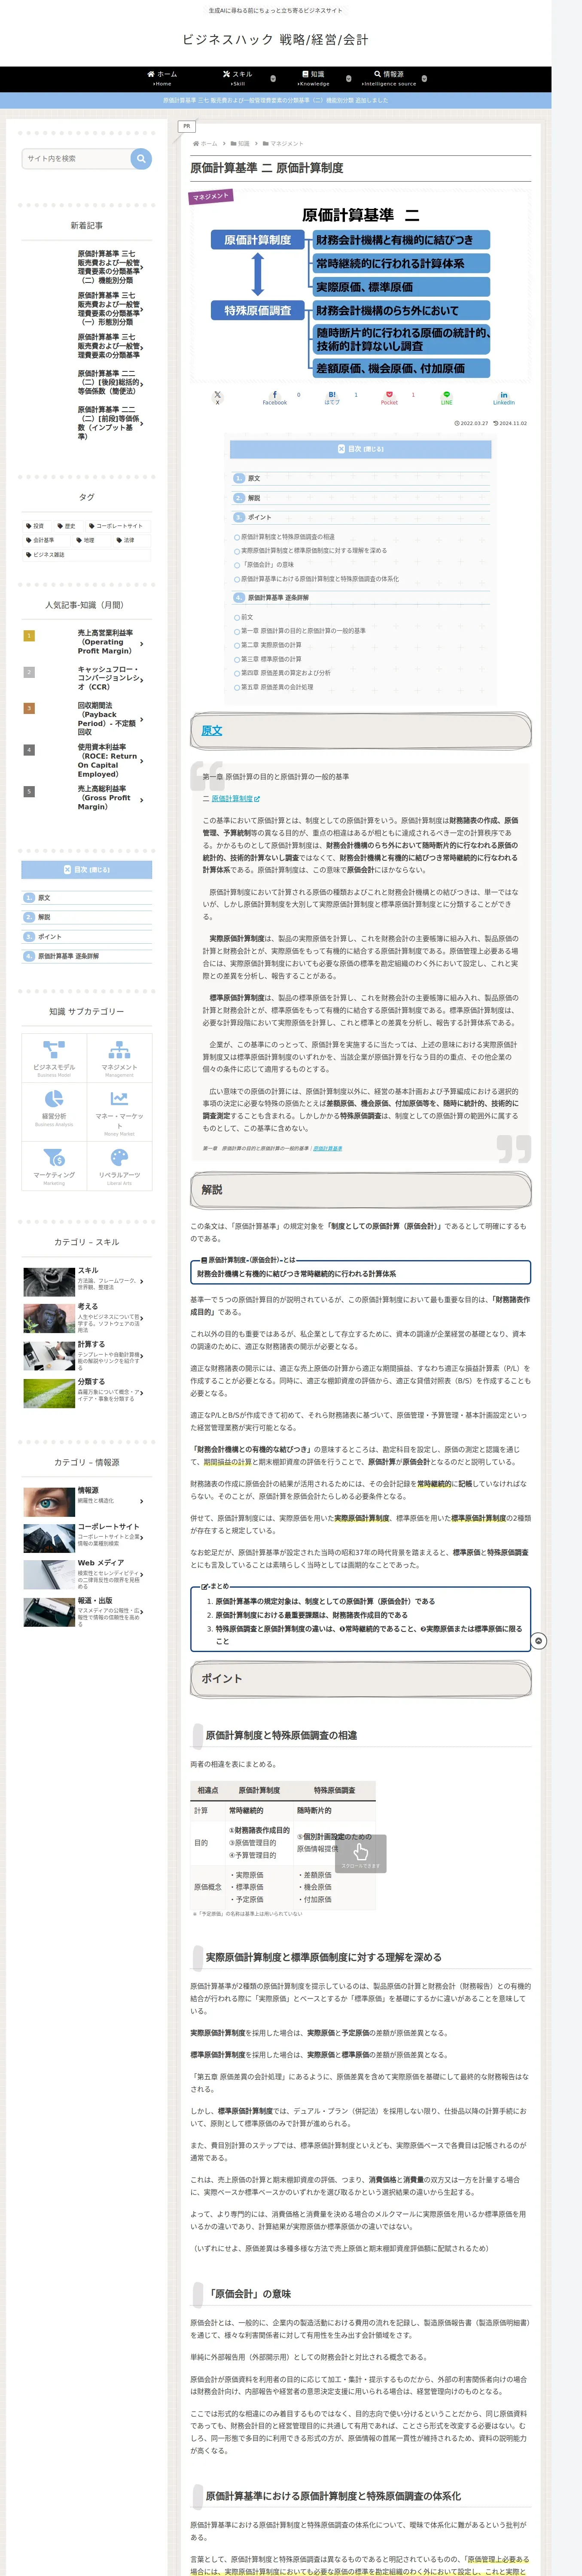Share article on LinkedIn icon

click(503, 397)
